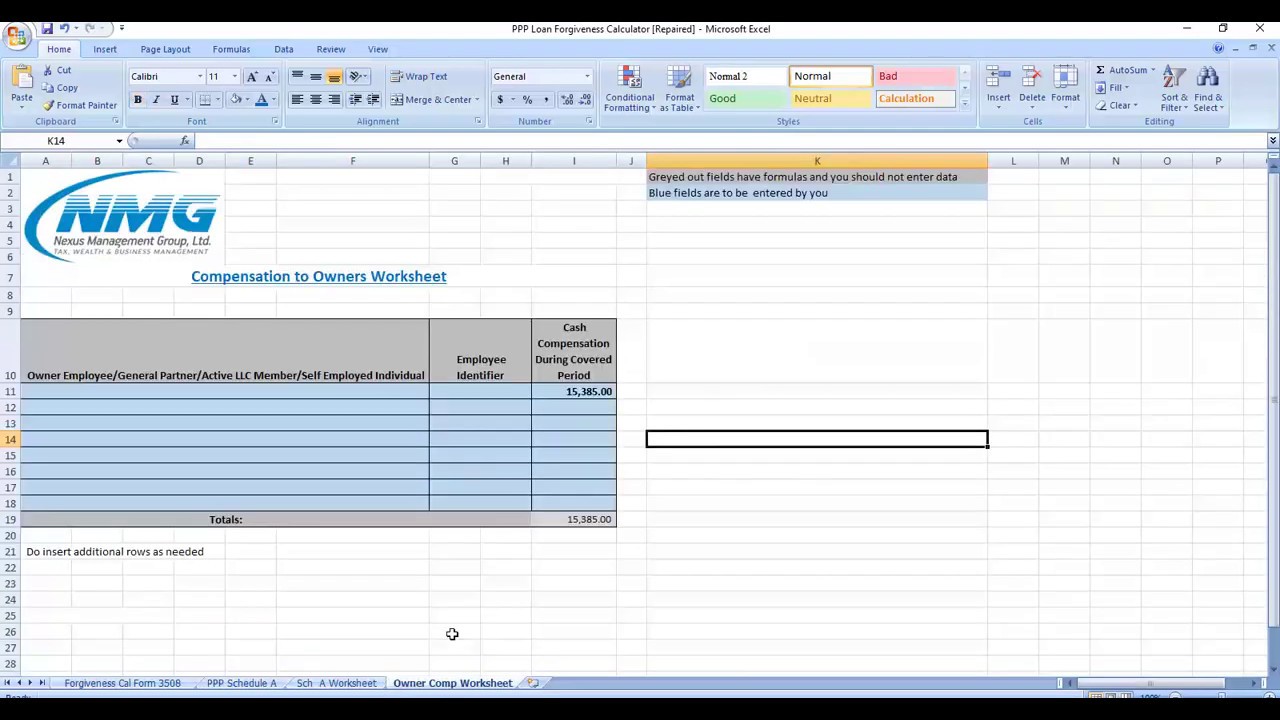Insert cells button in ribbon
The width and height of the screenshot is (1280, 720).
pos(998,88)
